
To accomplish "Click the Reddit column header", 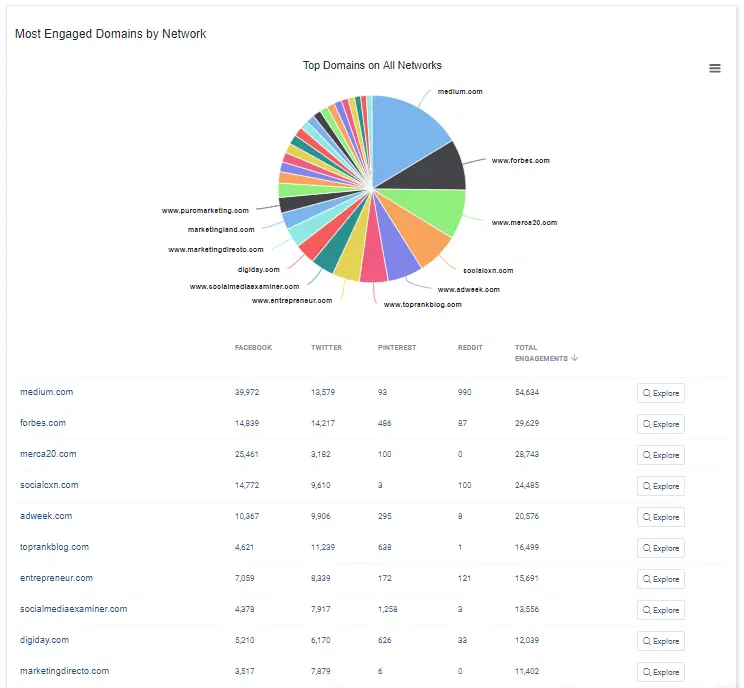I will [470, 348].
